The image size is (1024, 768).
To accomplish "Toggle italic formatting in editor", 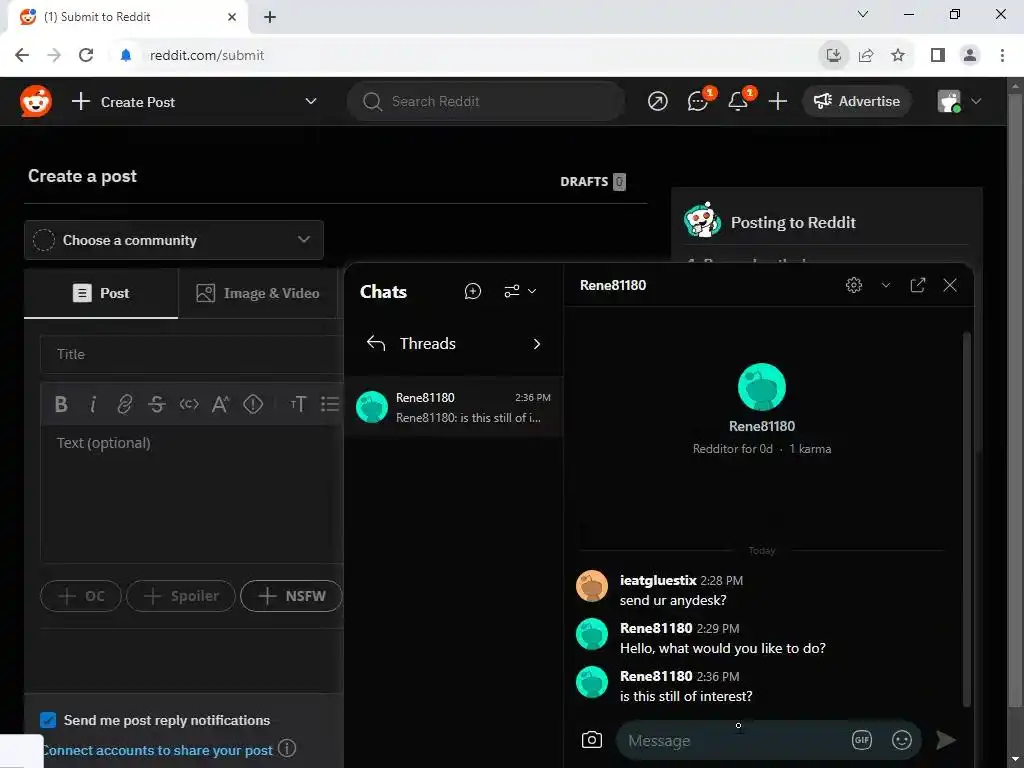I will click(x=93, y=404).
